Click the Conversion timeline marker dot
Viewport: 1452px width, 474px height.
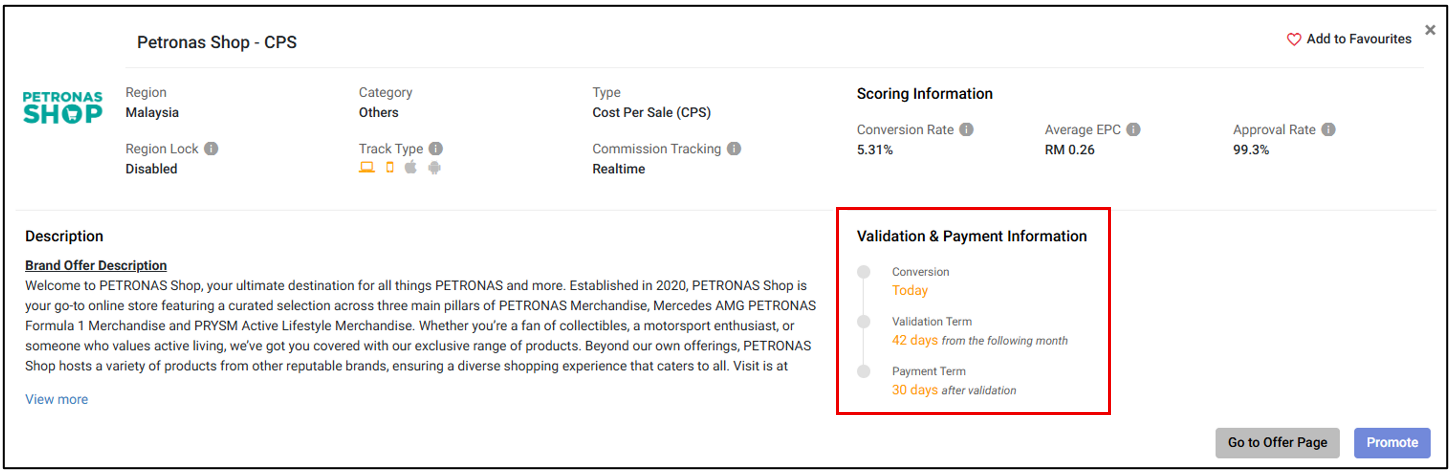[x=864, y=272]
